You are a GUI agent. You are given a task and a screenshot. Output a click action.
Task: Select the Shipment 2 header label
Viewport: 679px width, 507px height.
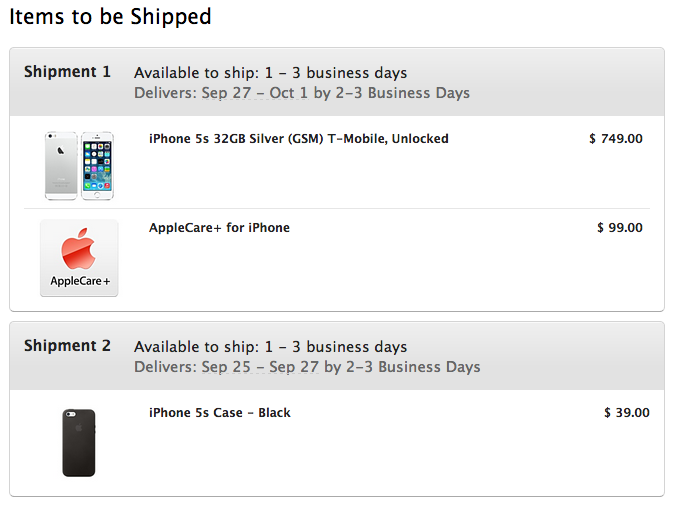[x=68, y=346]
